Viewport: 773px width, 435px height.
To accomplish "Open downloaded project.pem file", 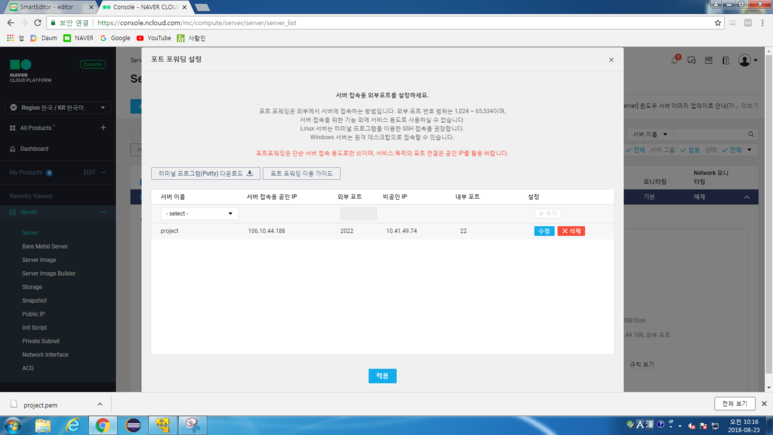I will (40, 405).
